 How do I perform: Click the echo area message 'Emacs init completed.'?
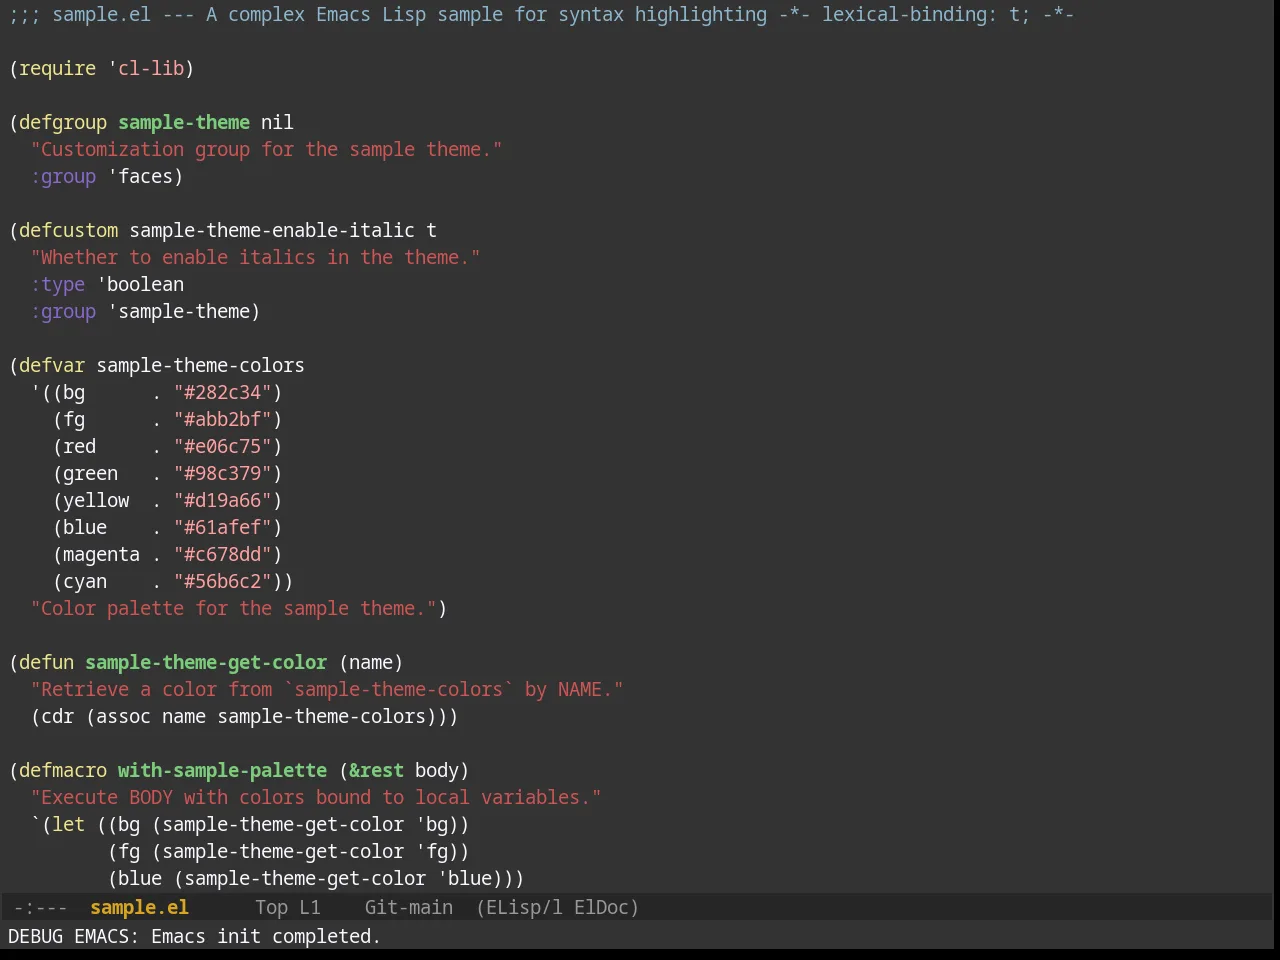[266, 936]
